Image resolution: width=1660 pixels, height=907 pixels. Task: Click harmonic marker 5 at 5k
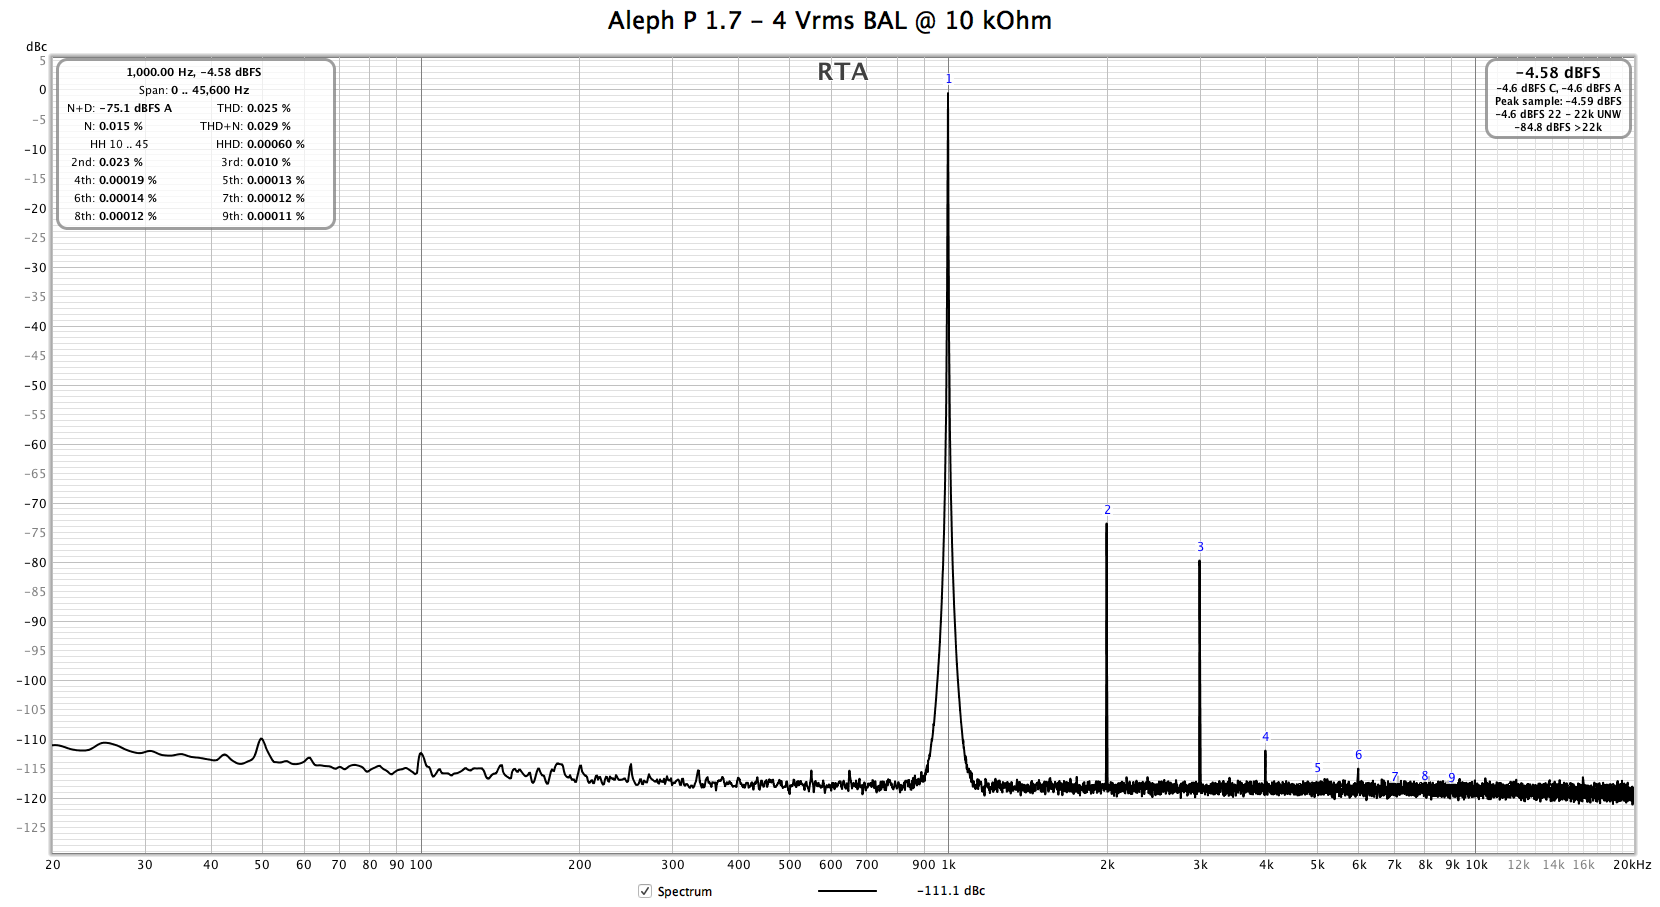tap(1317, 768)
